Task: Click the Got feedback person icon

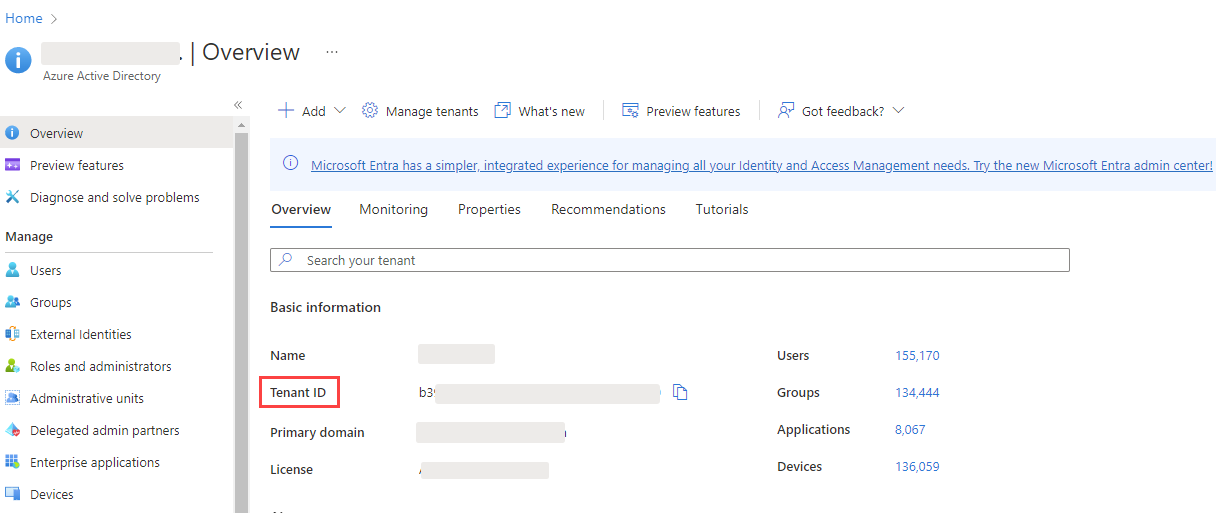Action: (x=786, y=111)
